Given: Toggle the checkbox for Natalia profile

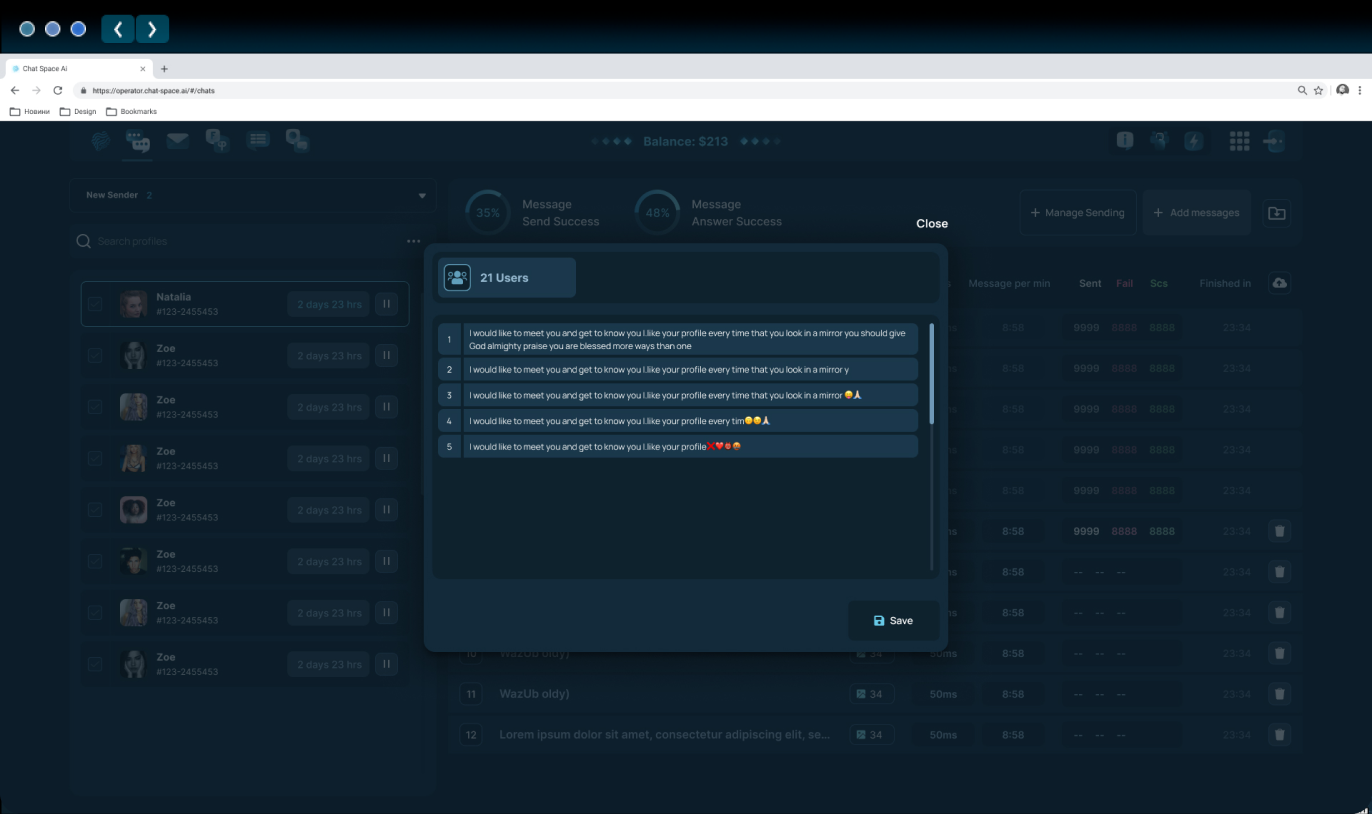Looking at the screenshot, I should coord(95,304).
